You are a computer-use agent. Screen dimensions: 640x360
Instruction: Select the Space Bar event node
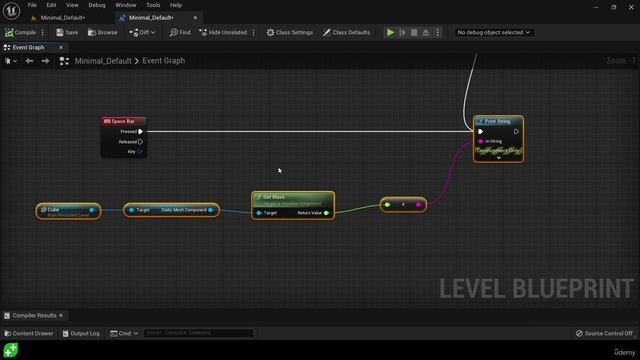point(123,121)
